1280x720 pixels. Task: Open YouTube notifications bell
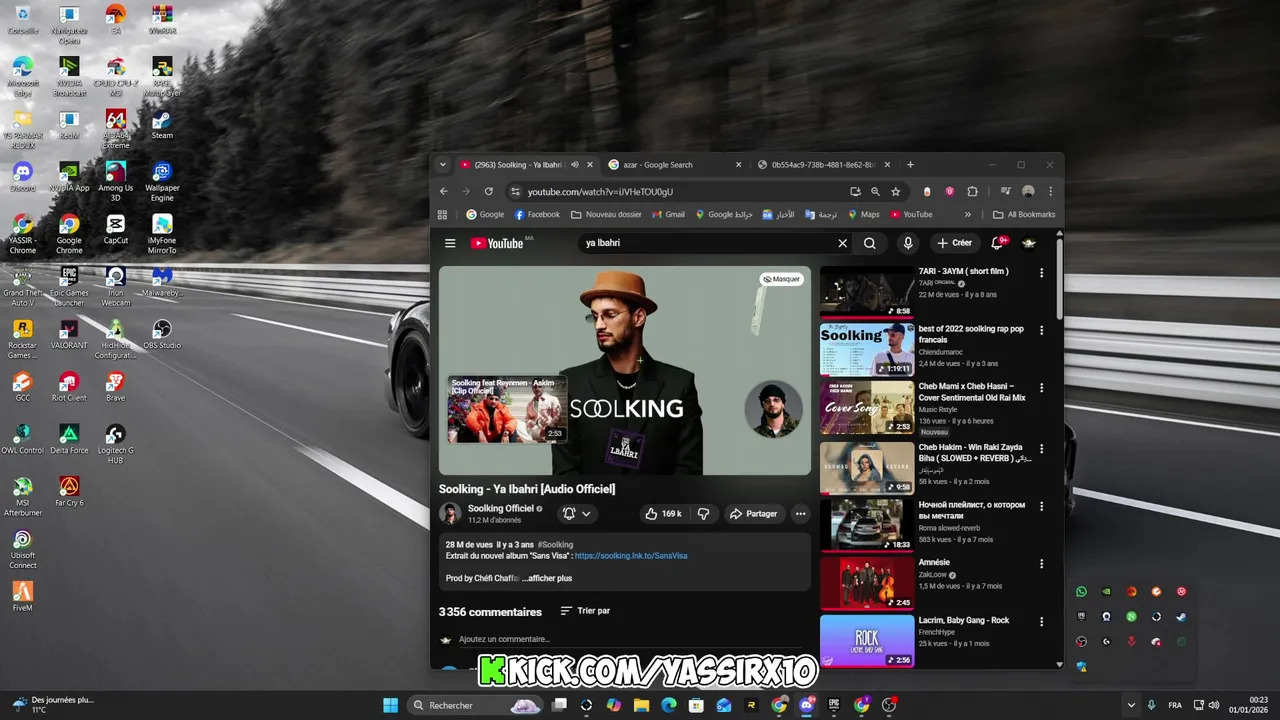click(x=997, y=243)
